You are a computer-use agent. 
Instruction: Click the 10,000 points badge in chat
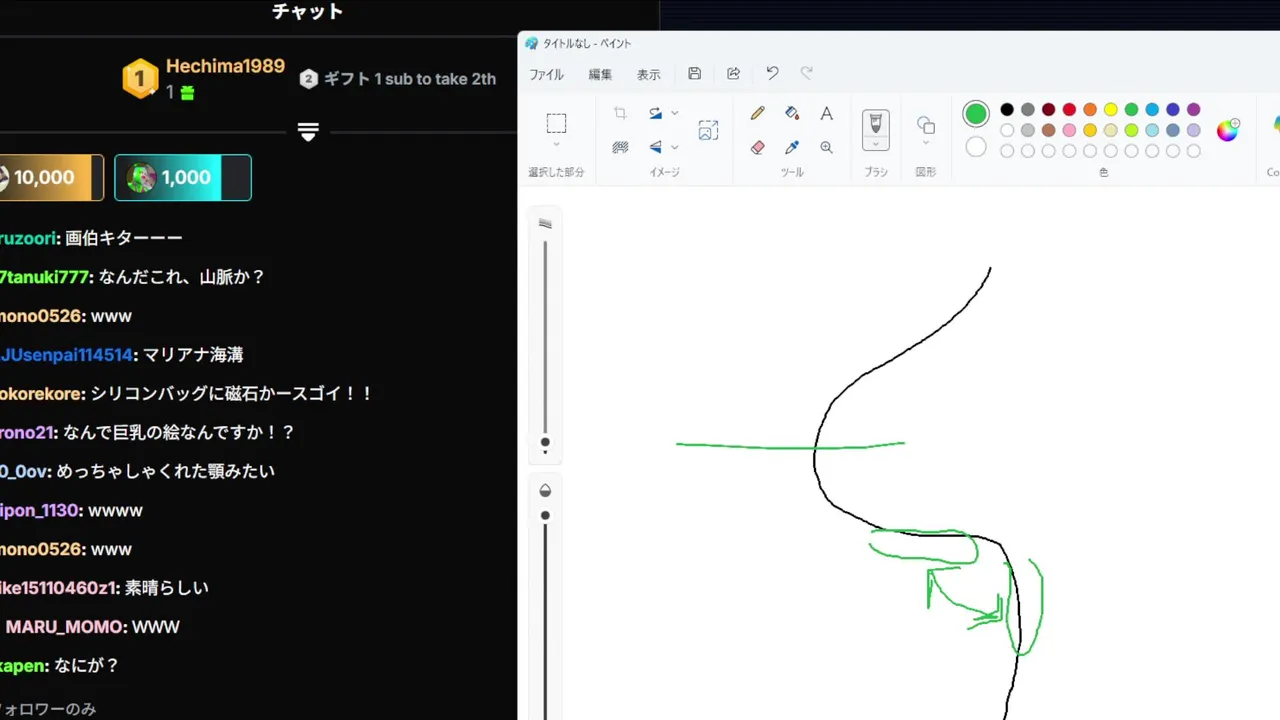pos(50,178)
